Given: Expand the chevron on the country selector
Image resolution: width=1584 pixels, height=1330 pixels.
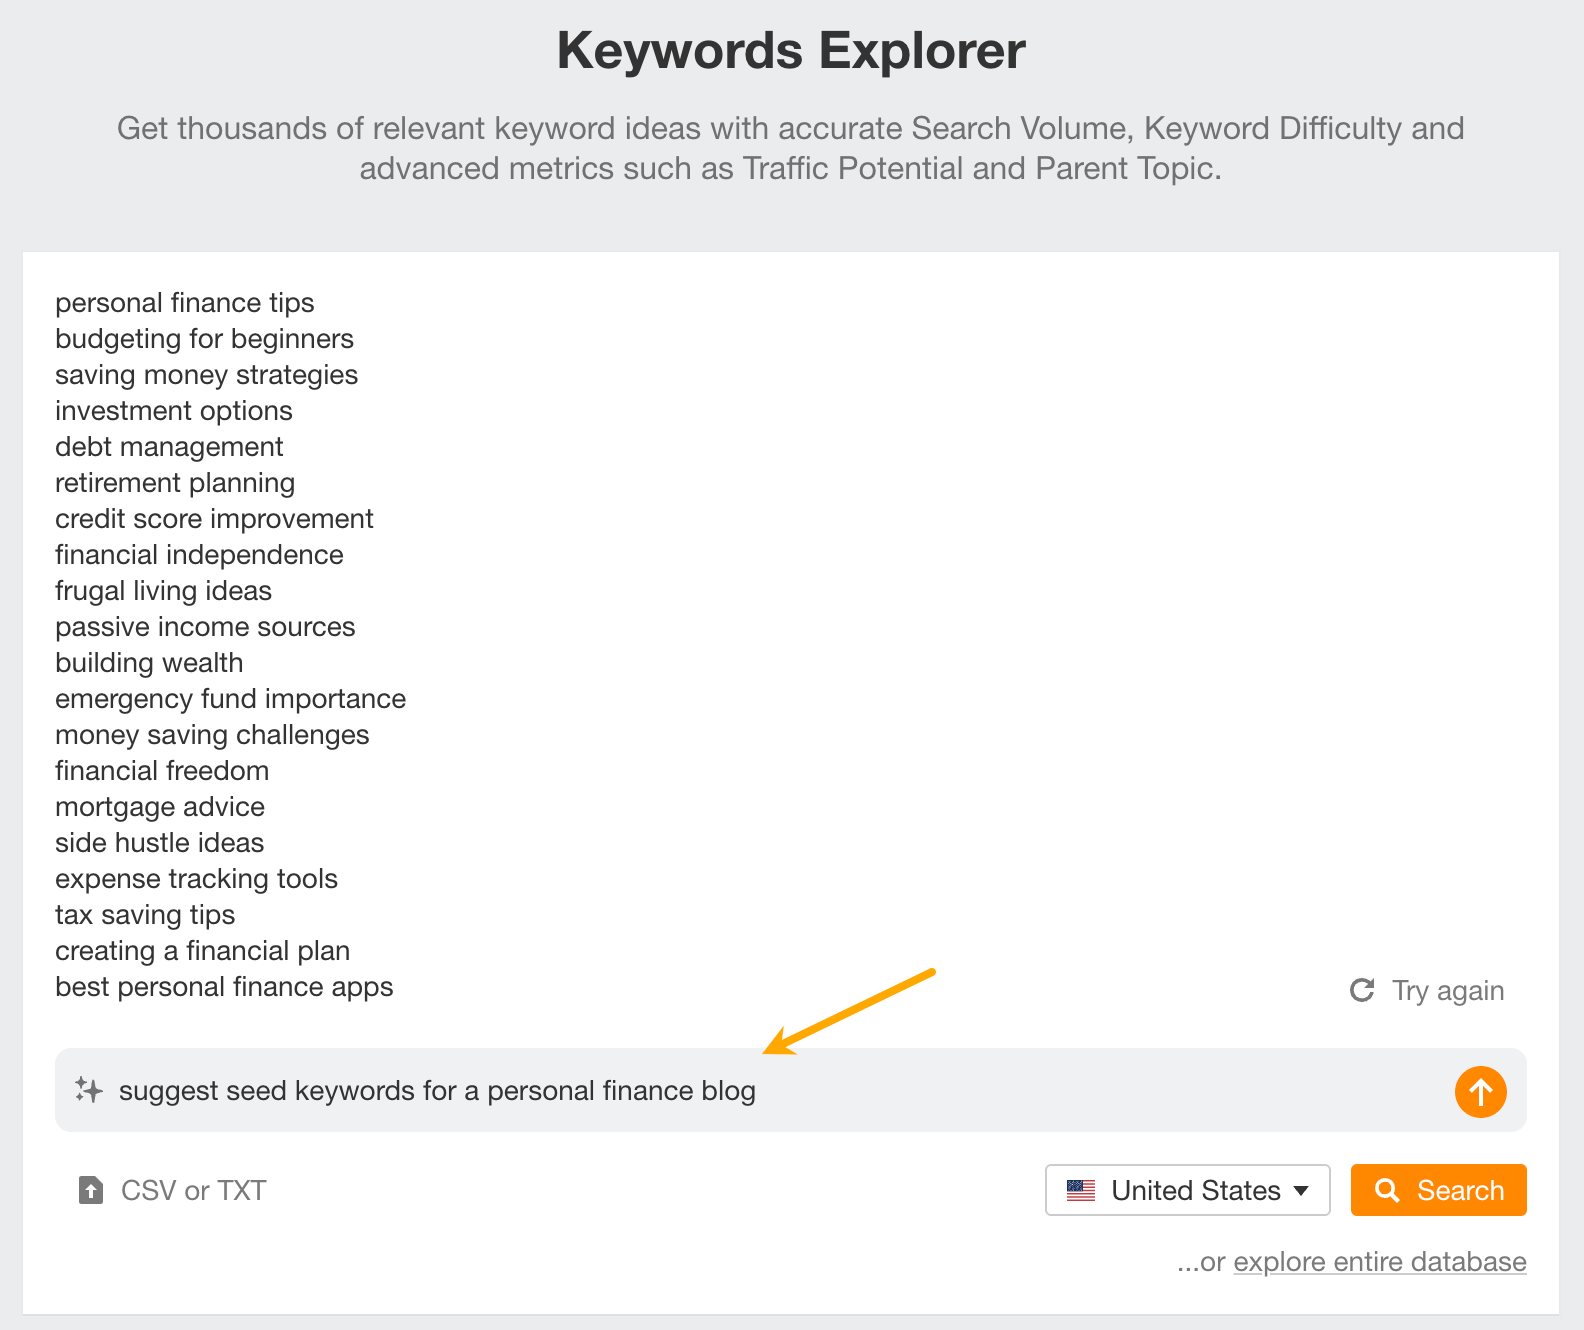Looking at the screenshot, I should pyautogui.click(x=1300, y=1190).
